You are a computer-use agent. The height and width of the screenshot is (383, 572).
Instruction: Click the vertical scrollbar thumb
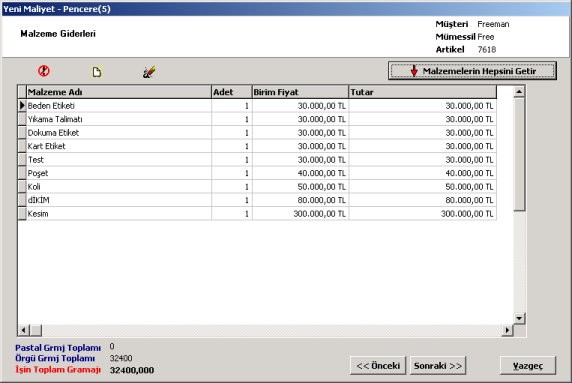point(519,154)
